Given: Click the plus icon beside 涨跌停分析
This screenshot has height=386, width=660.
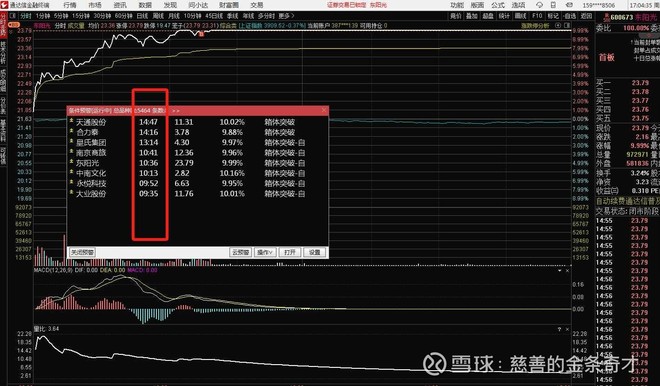Looking at the screenshot, I should (558, 26).
